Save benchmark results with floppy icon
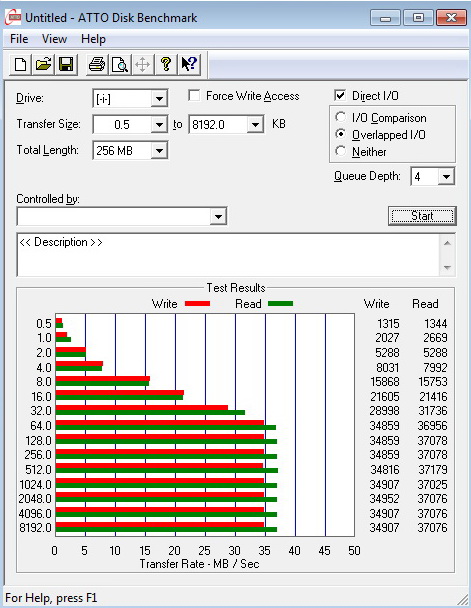 pos(66,64)
